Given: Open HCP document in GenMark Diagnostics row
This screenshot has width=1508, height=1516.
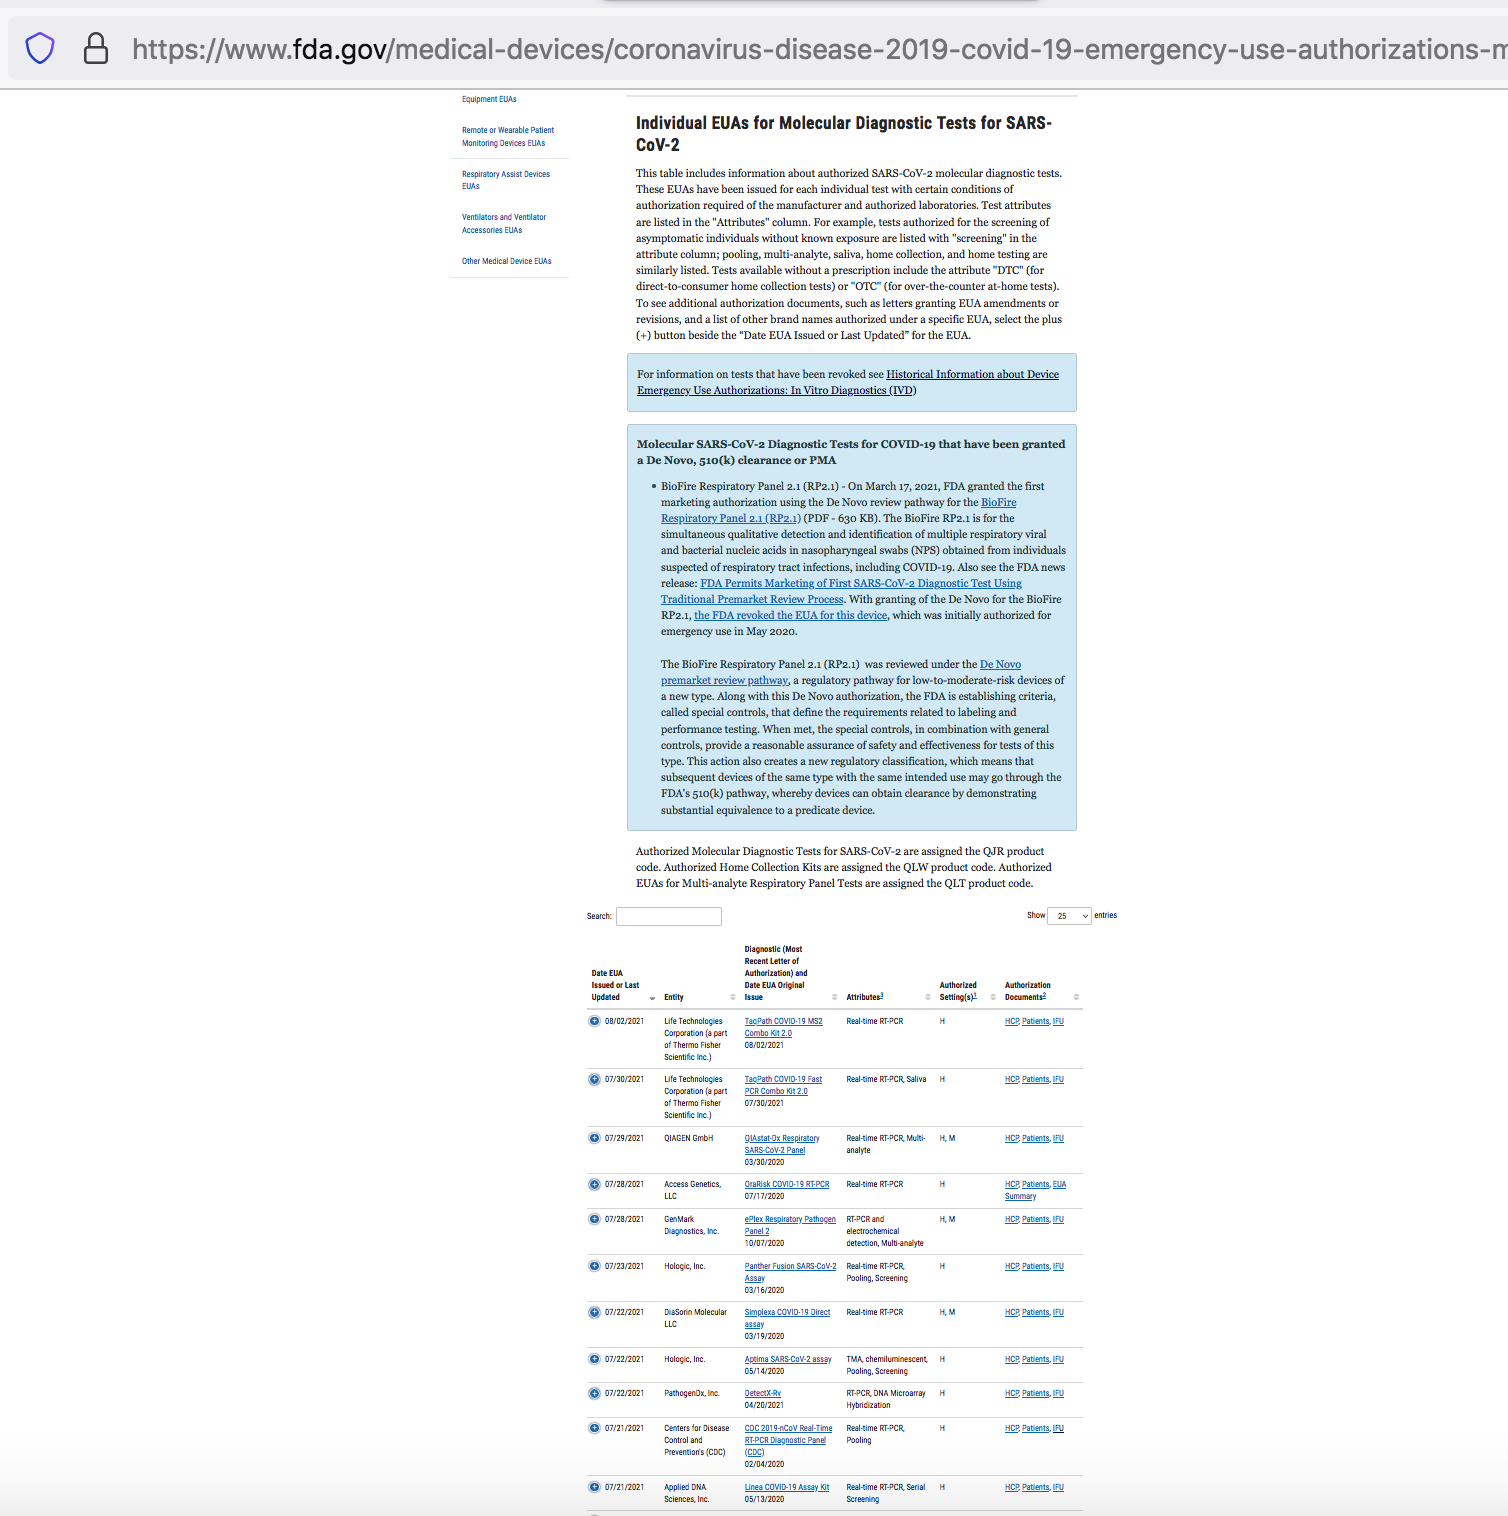Looking at the screenshot, I should coord(1012,1219).
